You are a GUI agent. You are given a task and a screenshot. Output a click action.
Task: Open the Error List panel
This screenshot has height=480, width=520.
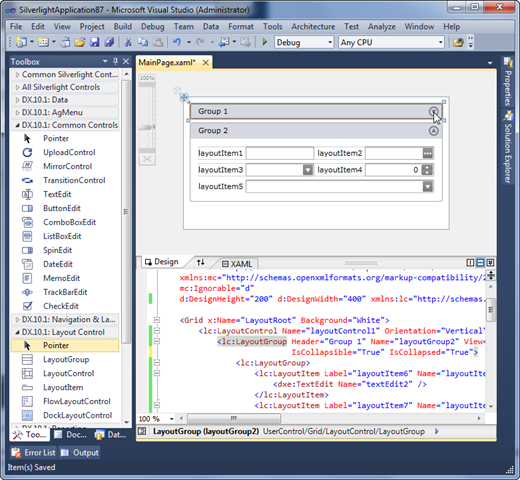click(x=33, y=453)
